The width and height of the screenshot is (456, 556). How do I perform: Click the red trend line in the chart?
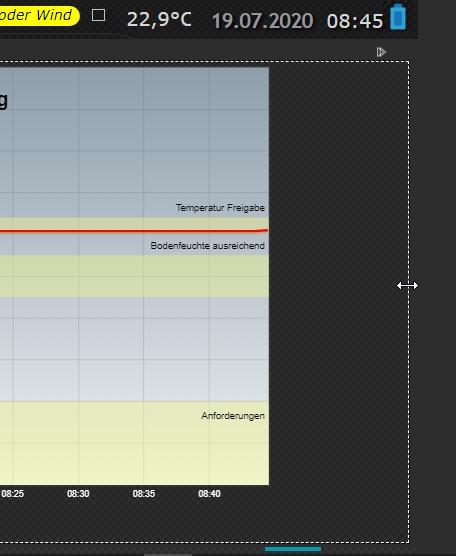[134, 231]
